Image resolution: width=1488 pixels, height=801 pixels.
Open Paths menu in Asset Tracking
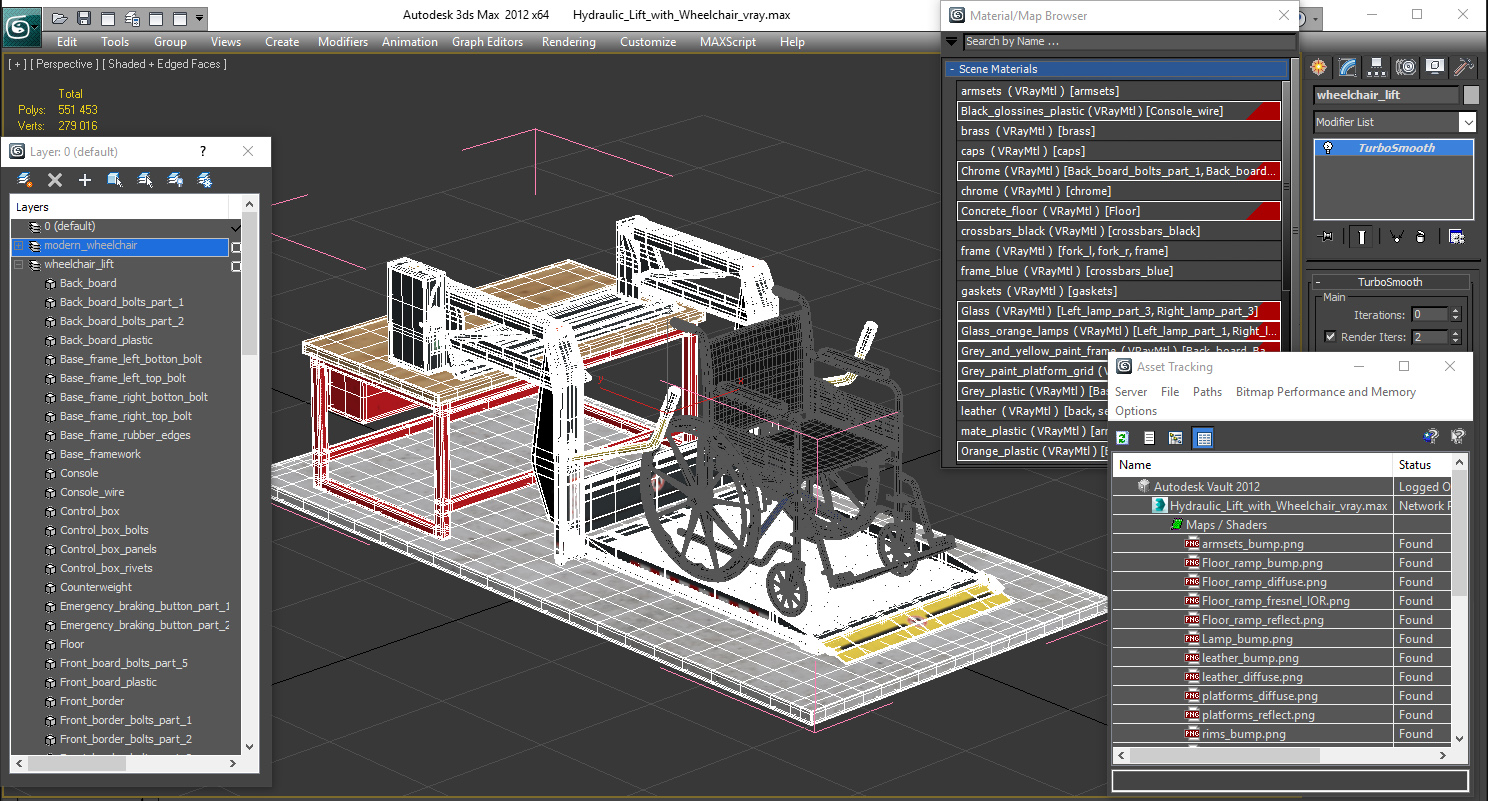(1207, 392)
